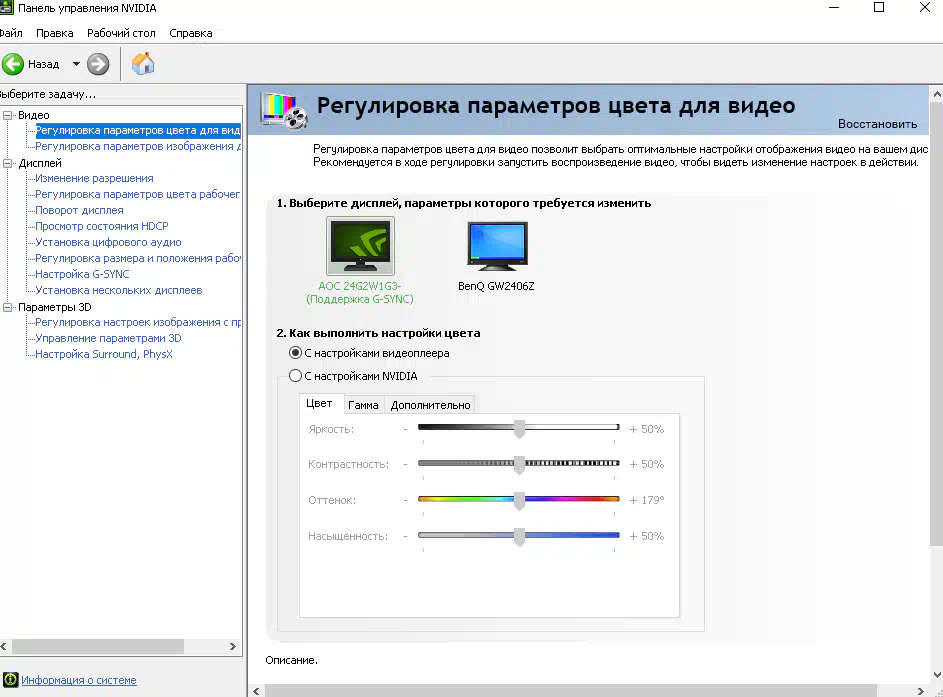Image resolution: width=943 pixels, height=697 pixels.
Task: Open 'Установка нескольких дисплеев' tree item
Action: pyautogui.click(x=118, y=290)
